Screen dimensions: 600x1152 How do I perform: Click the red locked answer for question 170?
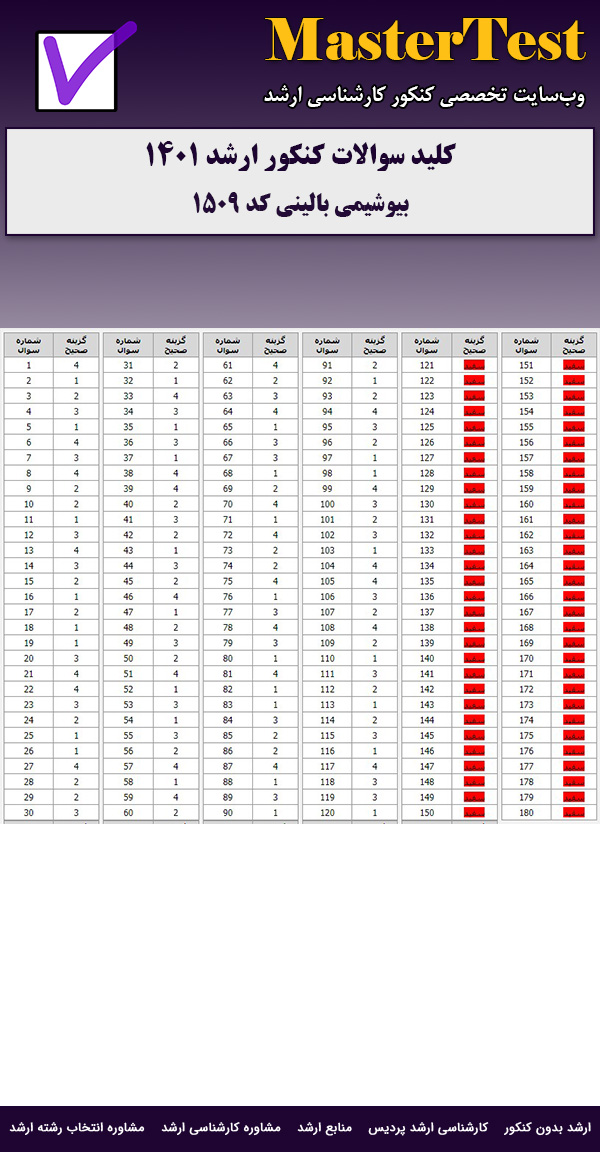(x=574, y=658)
